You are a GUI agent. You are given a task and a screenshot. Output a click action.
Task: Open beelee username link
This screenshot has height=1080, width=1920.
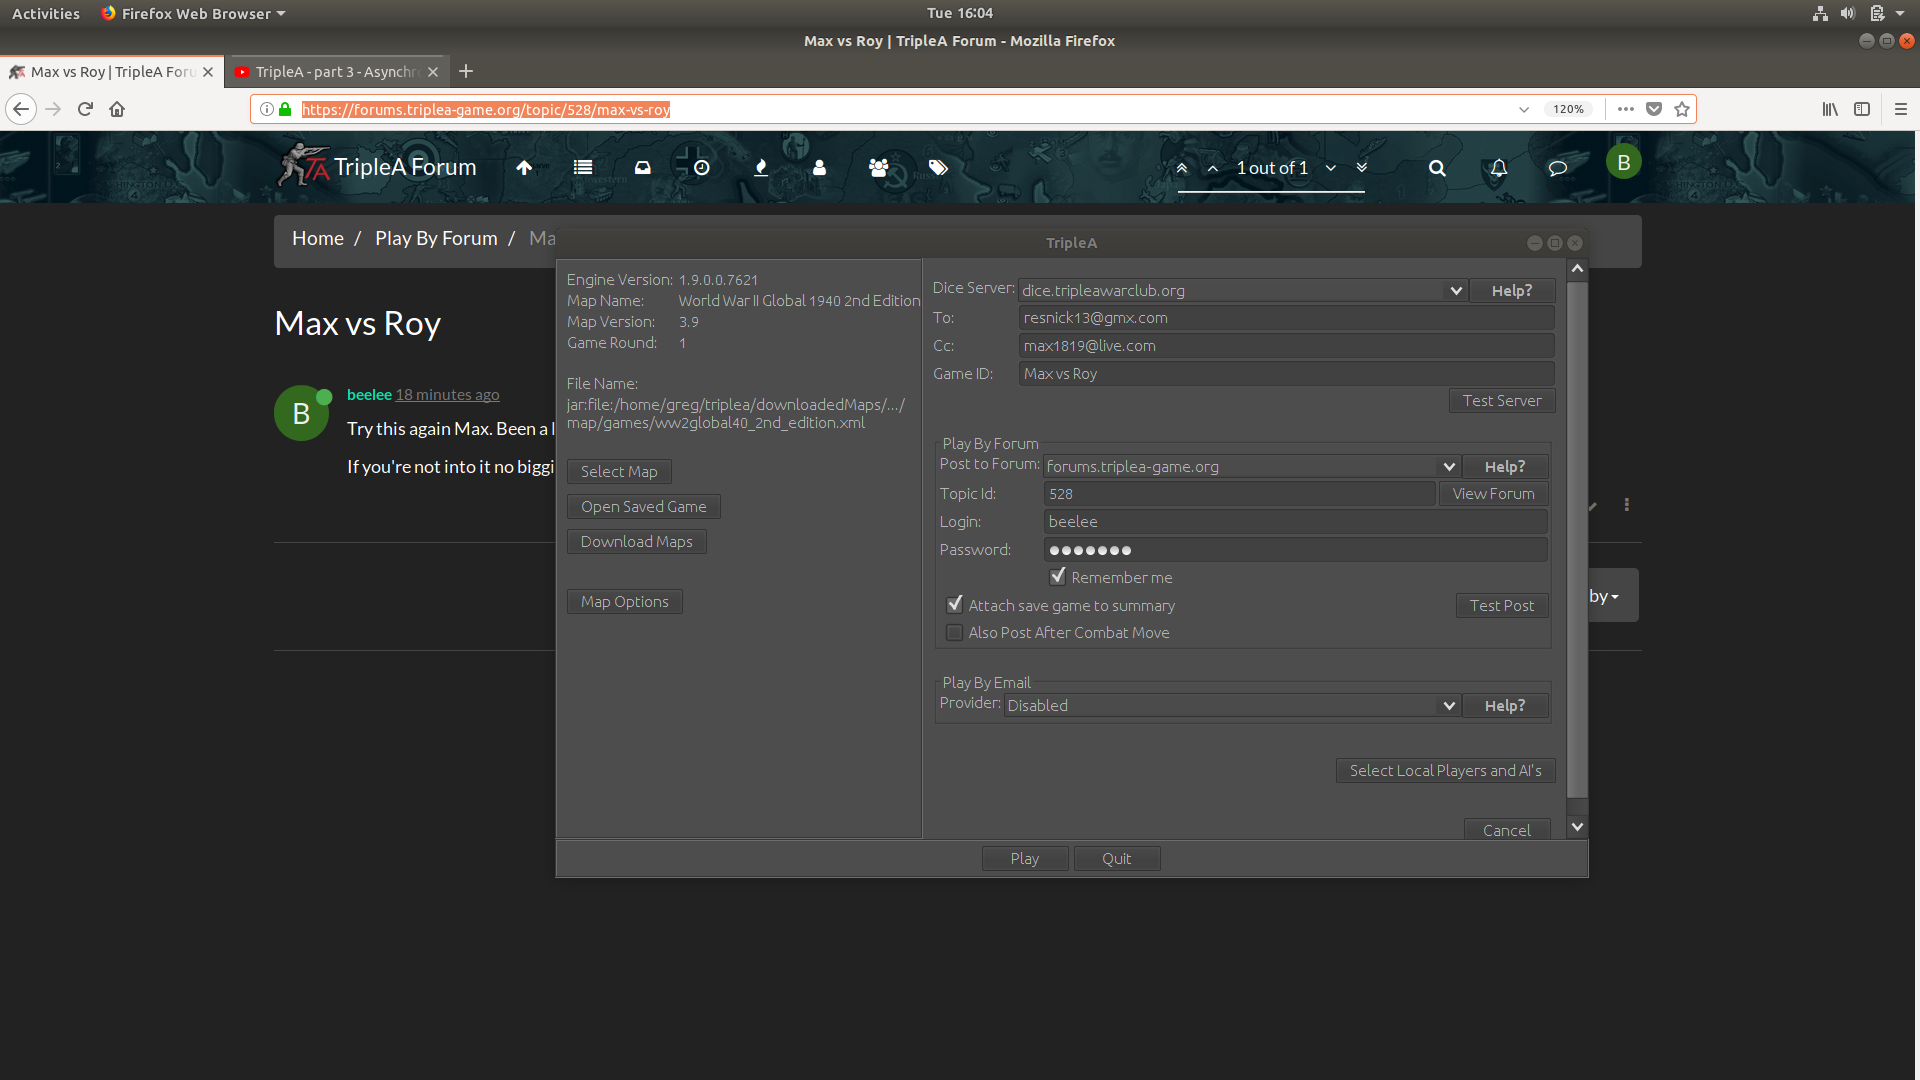[369, 394]
